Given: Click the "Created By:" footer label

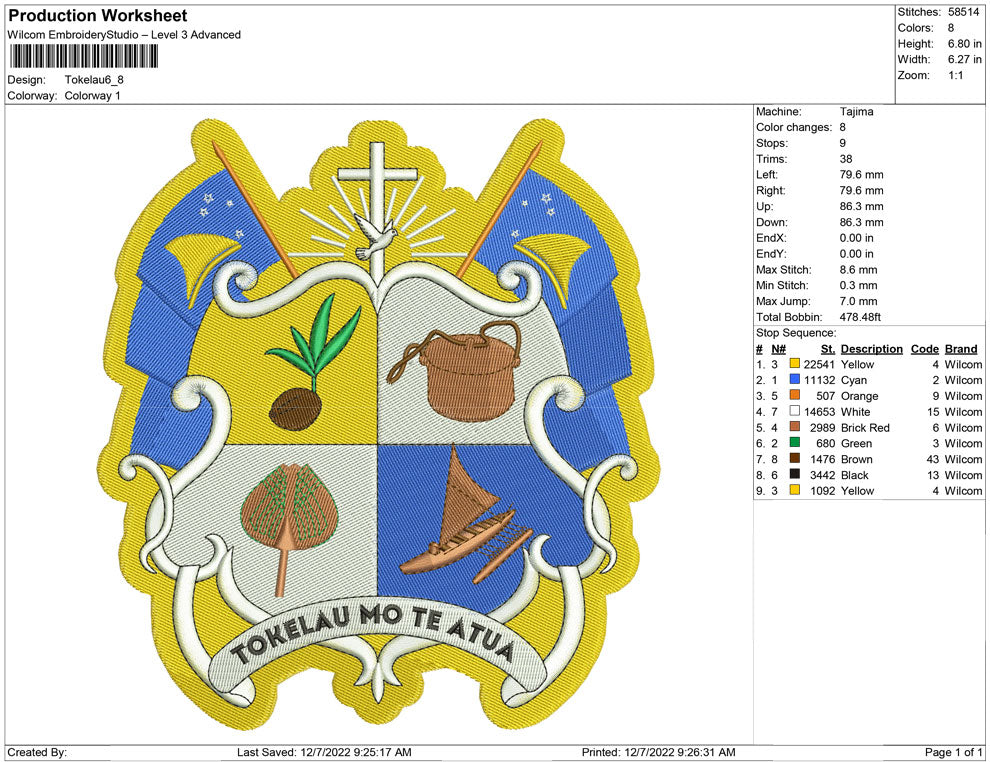Looking at the screenshot, I should [x=37, y=752].
